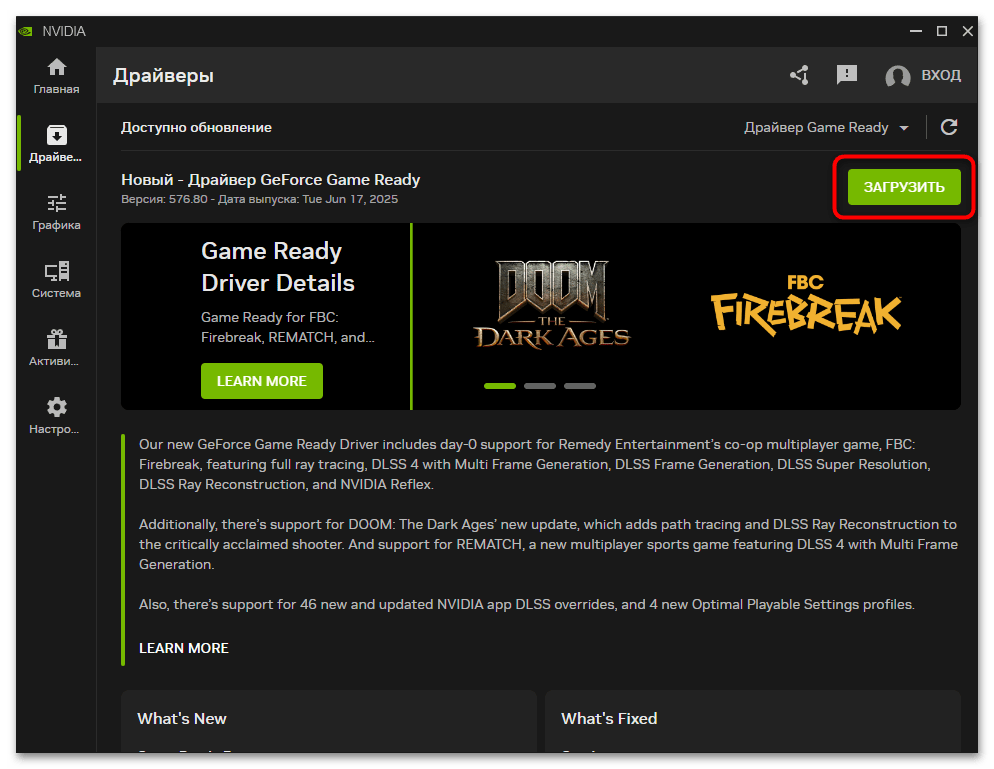Open the Главная home section

[x=56, y=76]
